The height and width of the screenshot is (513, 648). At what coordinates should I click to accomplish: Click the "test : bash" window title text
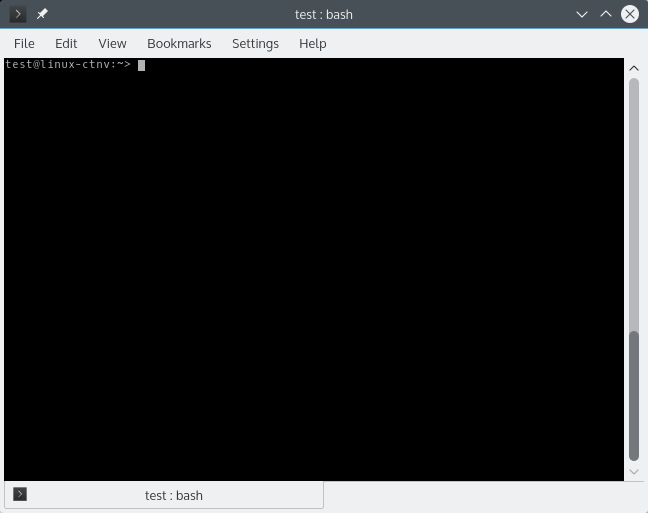click(323, 14)
